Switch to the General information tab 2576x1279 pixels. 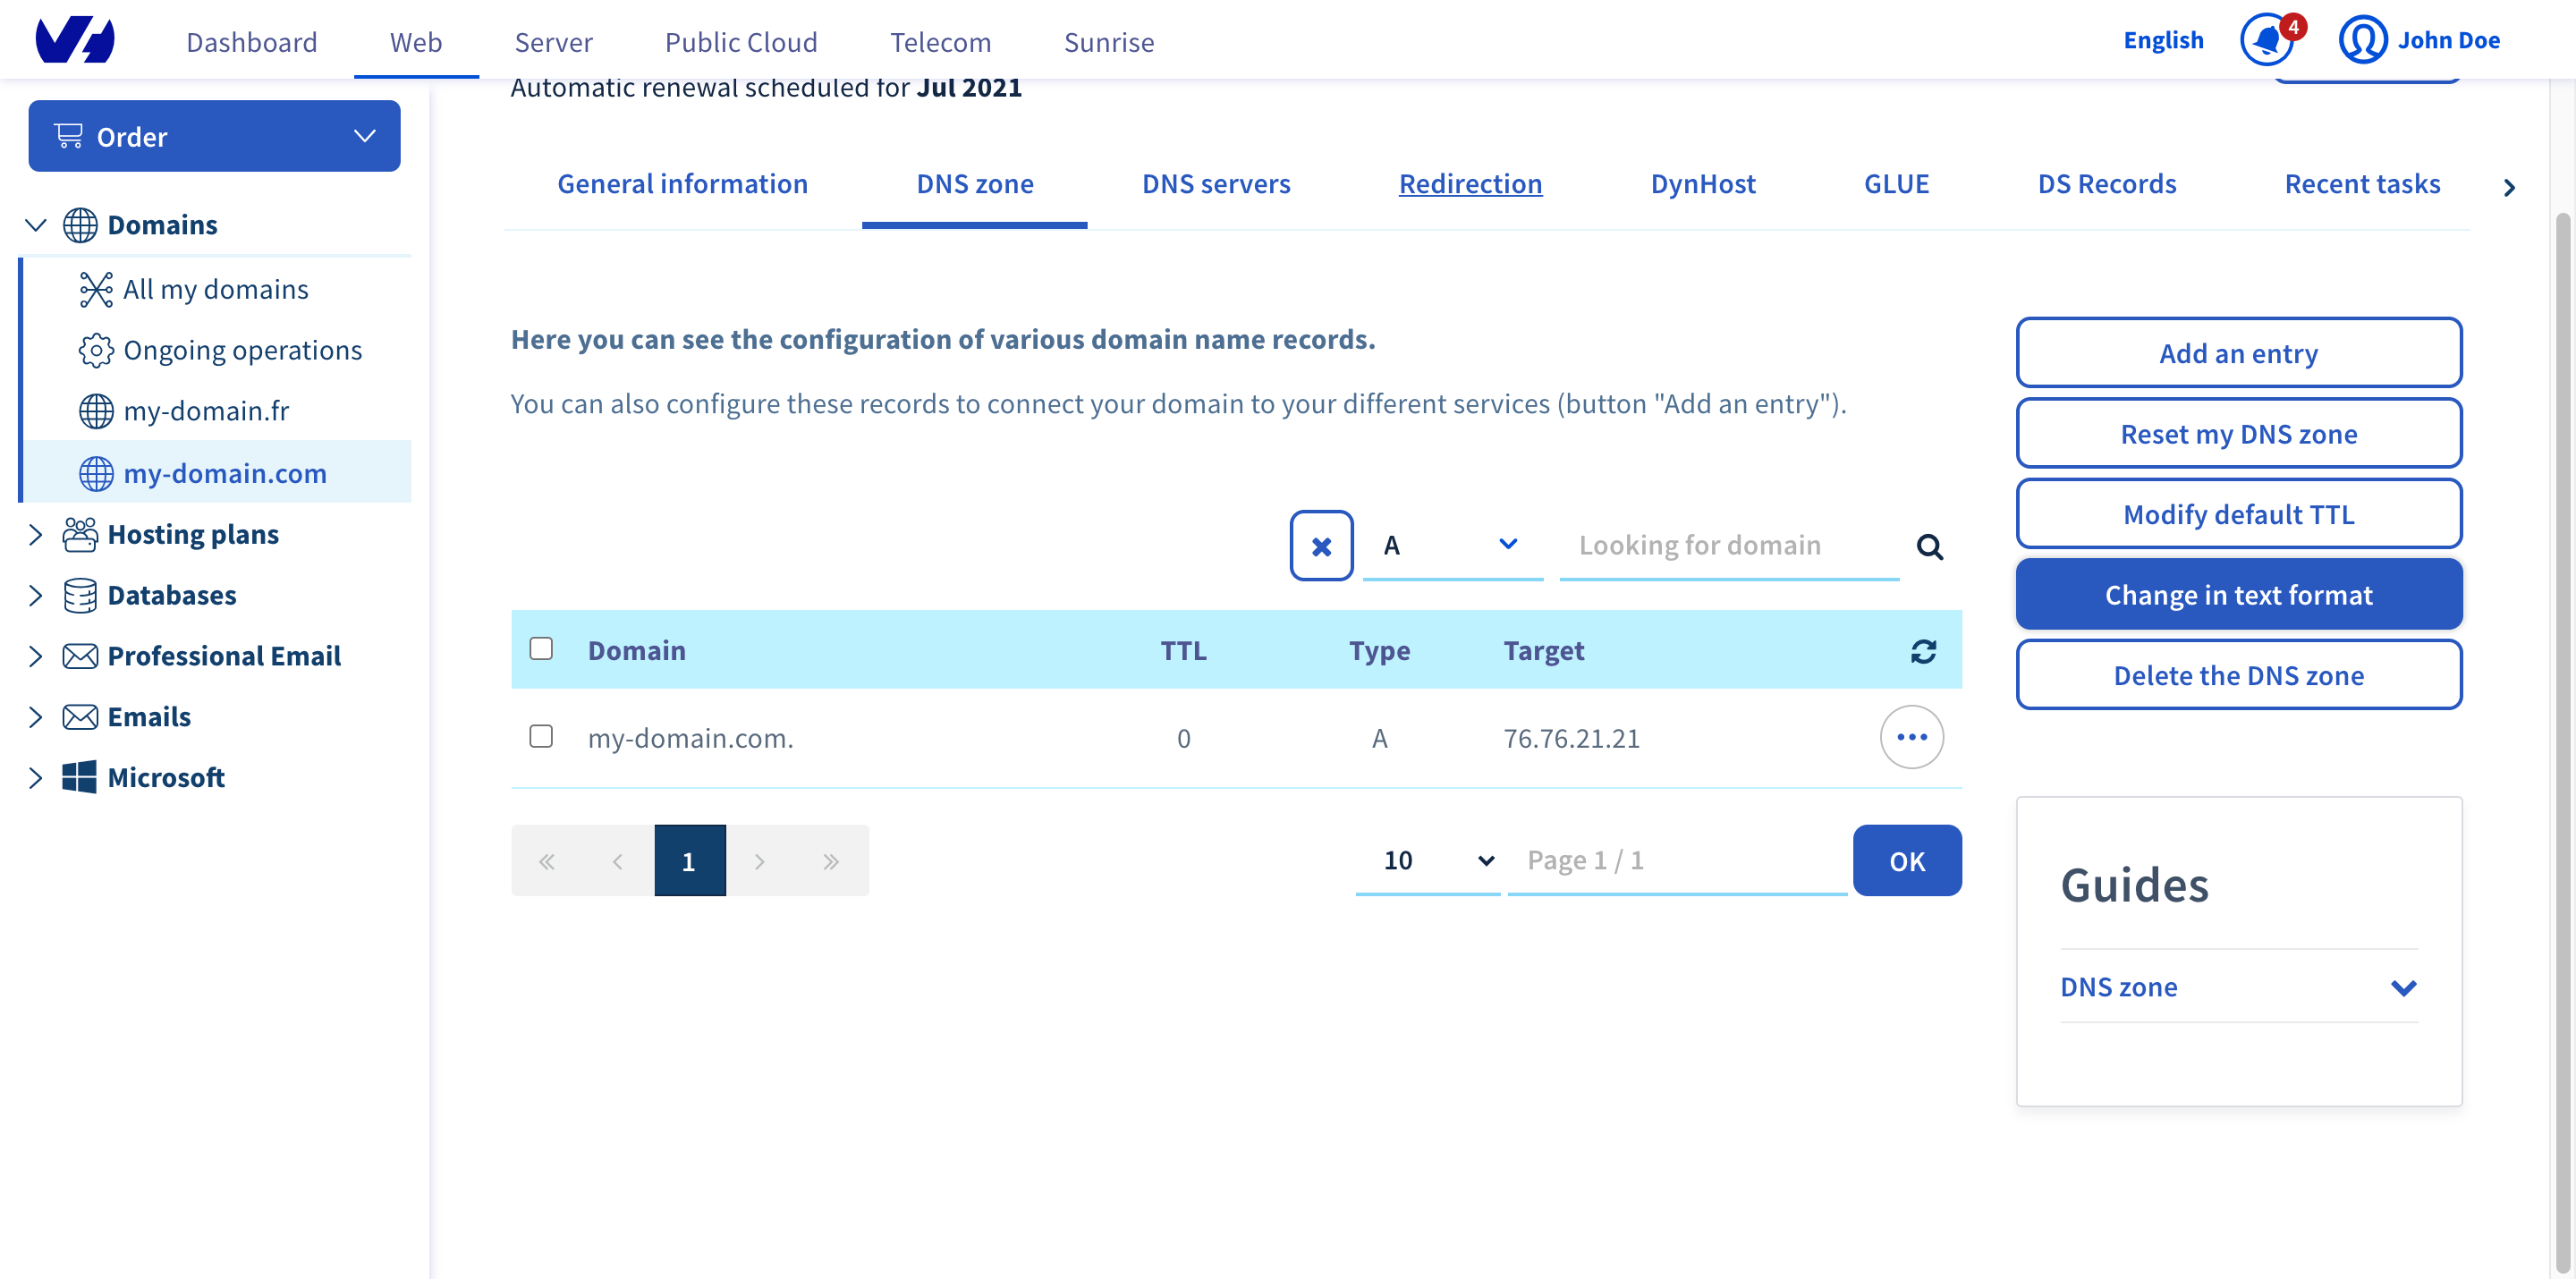click(x=682, y=184)
